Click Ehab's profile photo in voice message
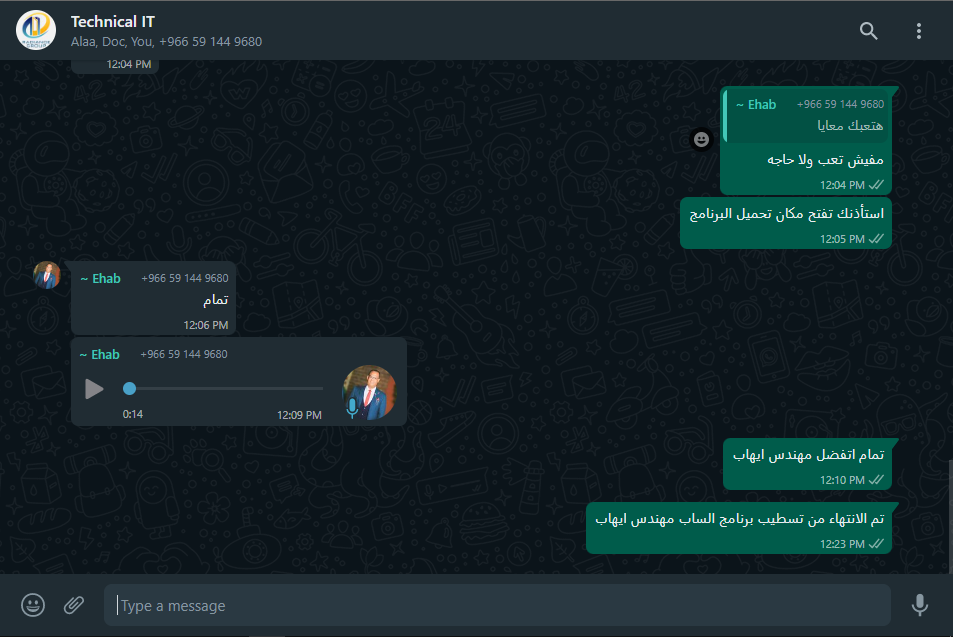Image resolution: width=953 pixels, height=637 pixels. (370, 392)
